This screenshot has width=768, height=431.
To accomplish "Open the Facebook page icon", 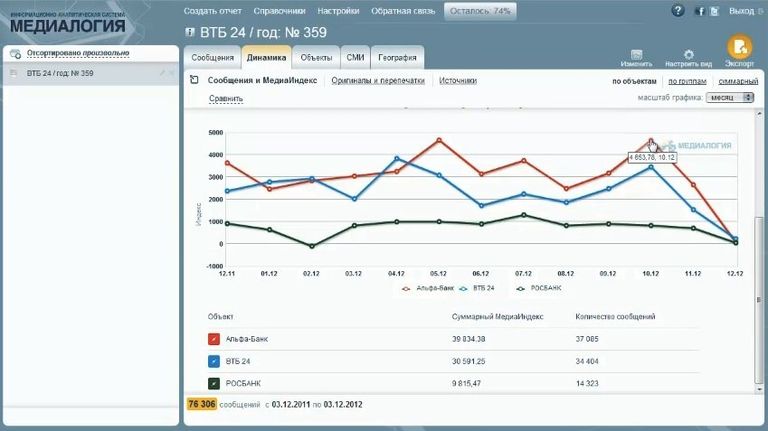I will coord(700,11).
